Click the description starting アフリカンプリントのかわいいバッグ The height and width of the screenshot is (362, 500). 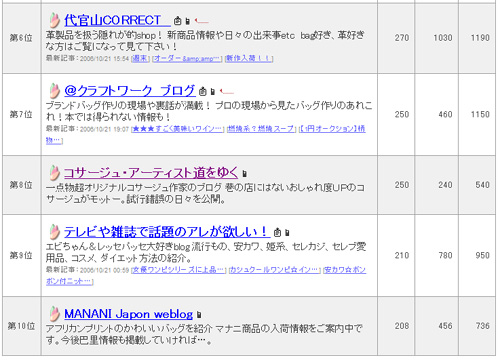click(204, 334)
